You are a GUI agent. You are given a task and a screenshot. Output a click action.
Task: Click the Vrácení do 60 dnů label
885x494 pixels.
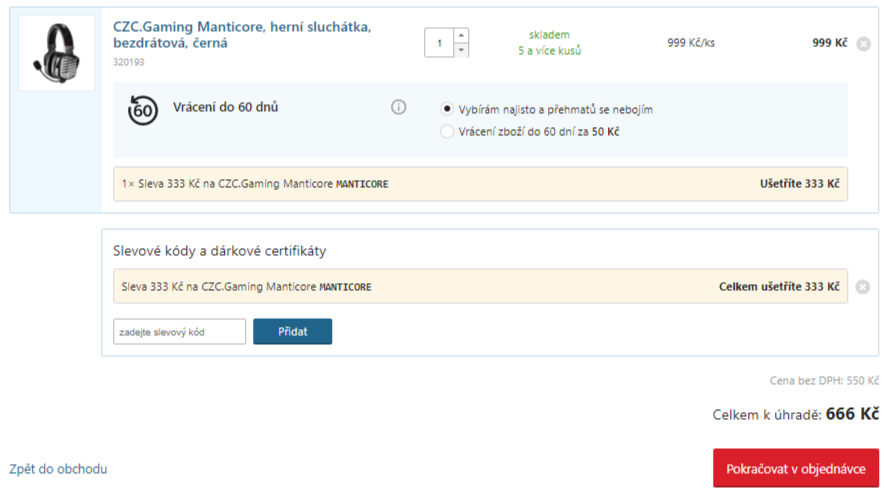click(225, 107)
